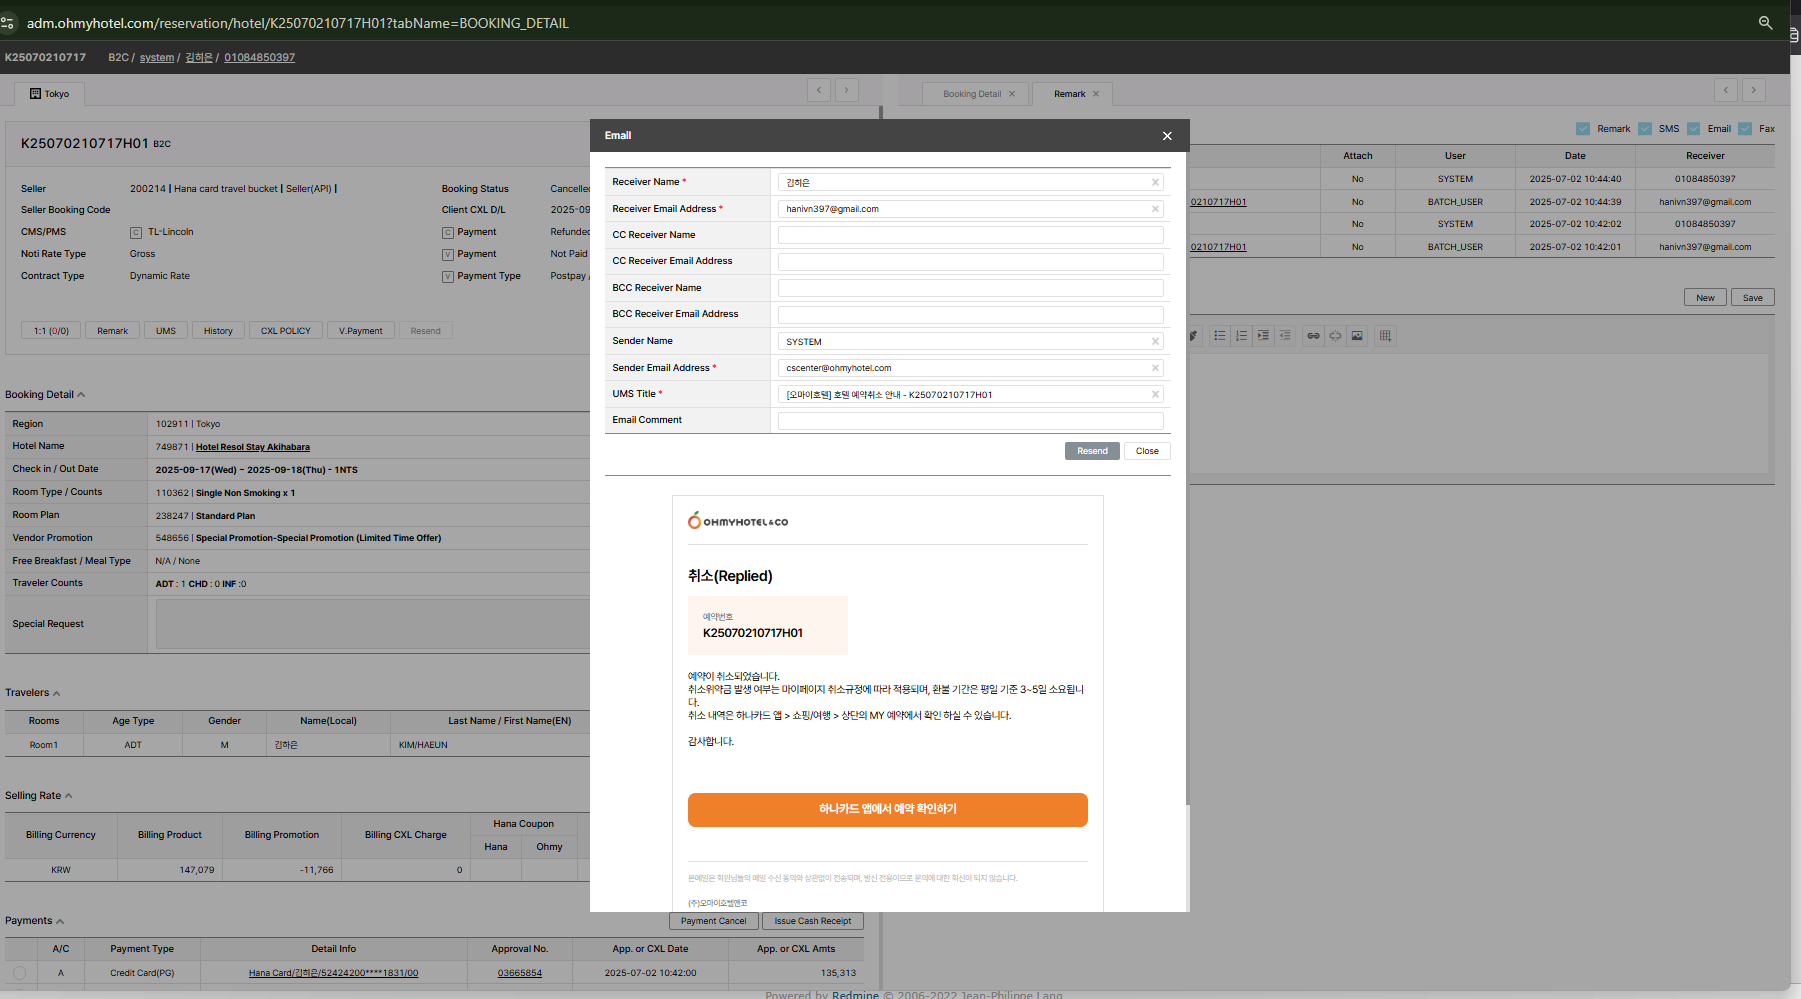Clear the UMS Title field using its X icon
1801x999 pixels.
pyautogui.click(x=1155, y=395)
